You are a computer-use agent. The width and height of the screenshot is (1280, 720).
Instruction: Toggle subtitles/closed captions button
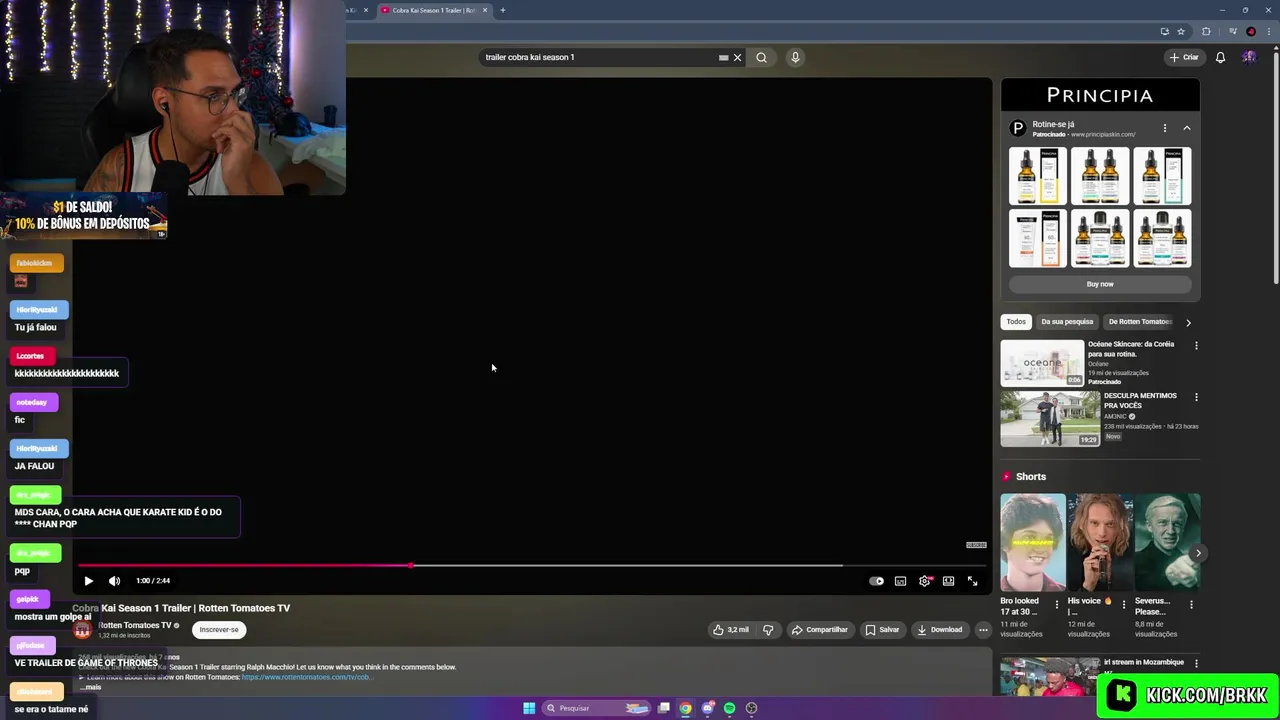click(x=900, y=581)
